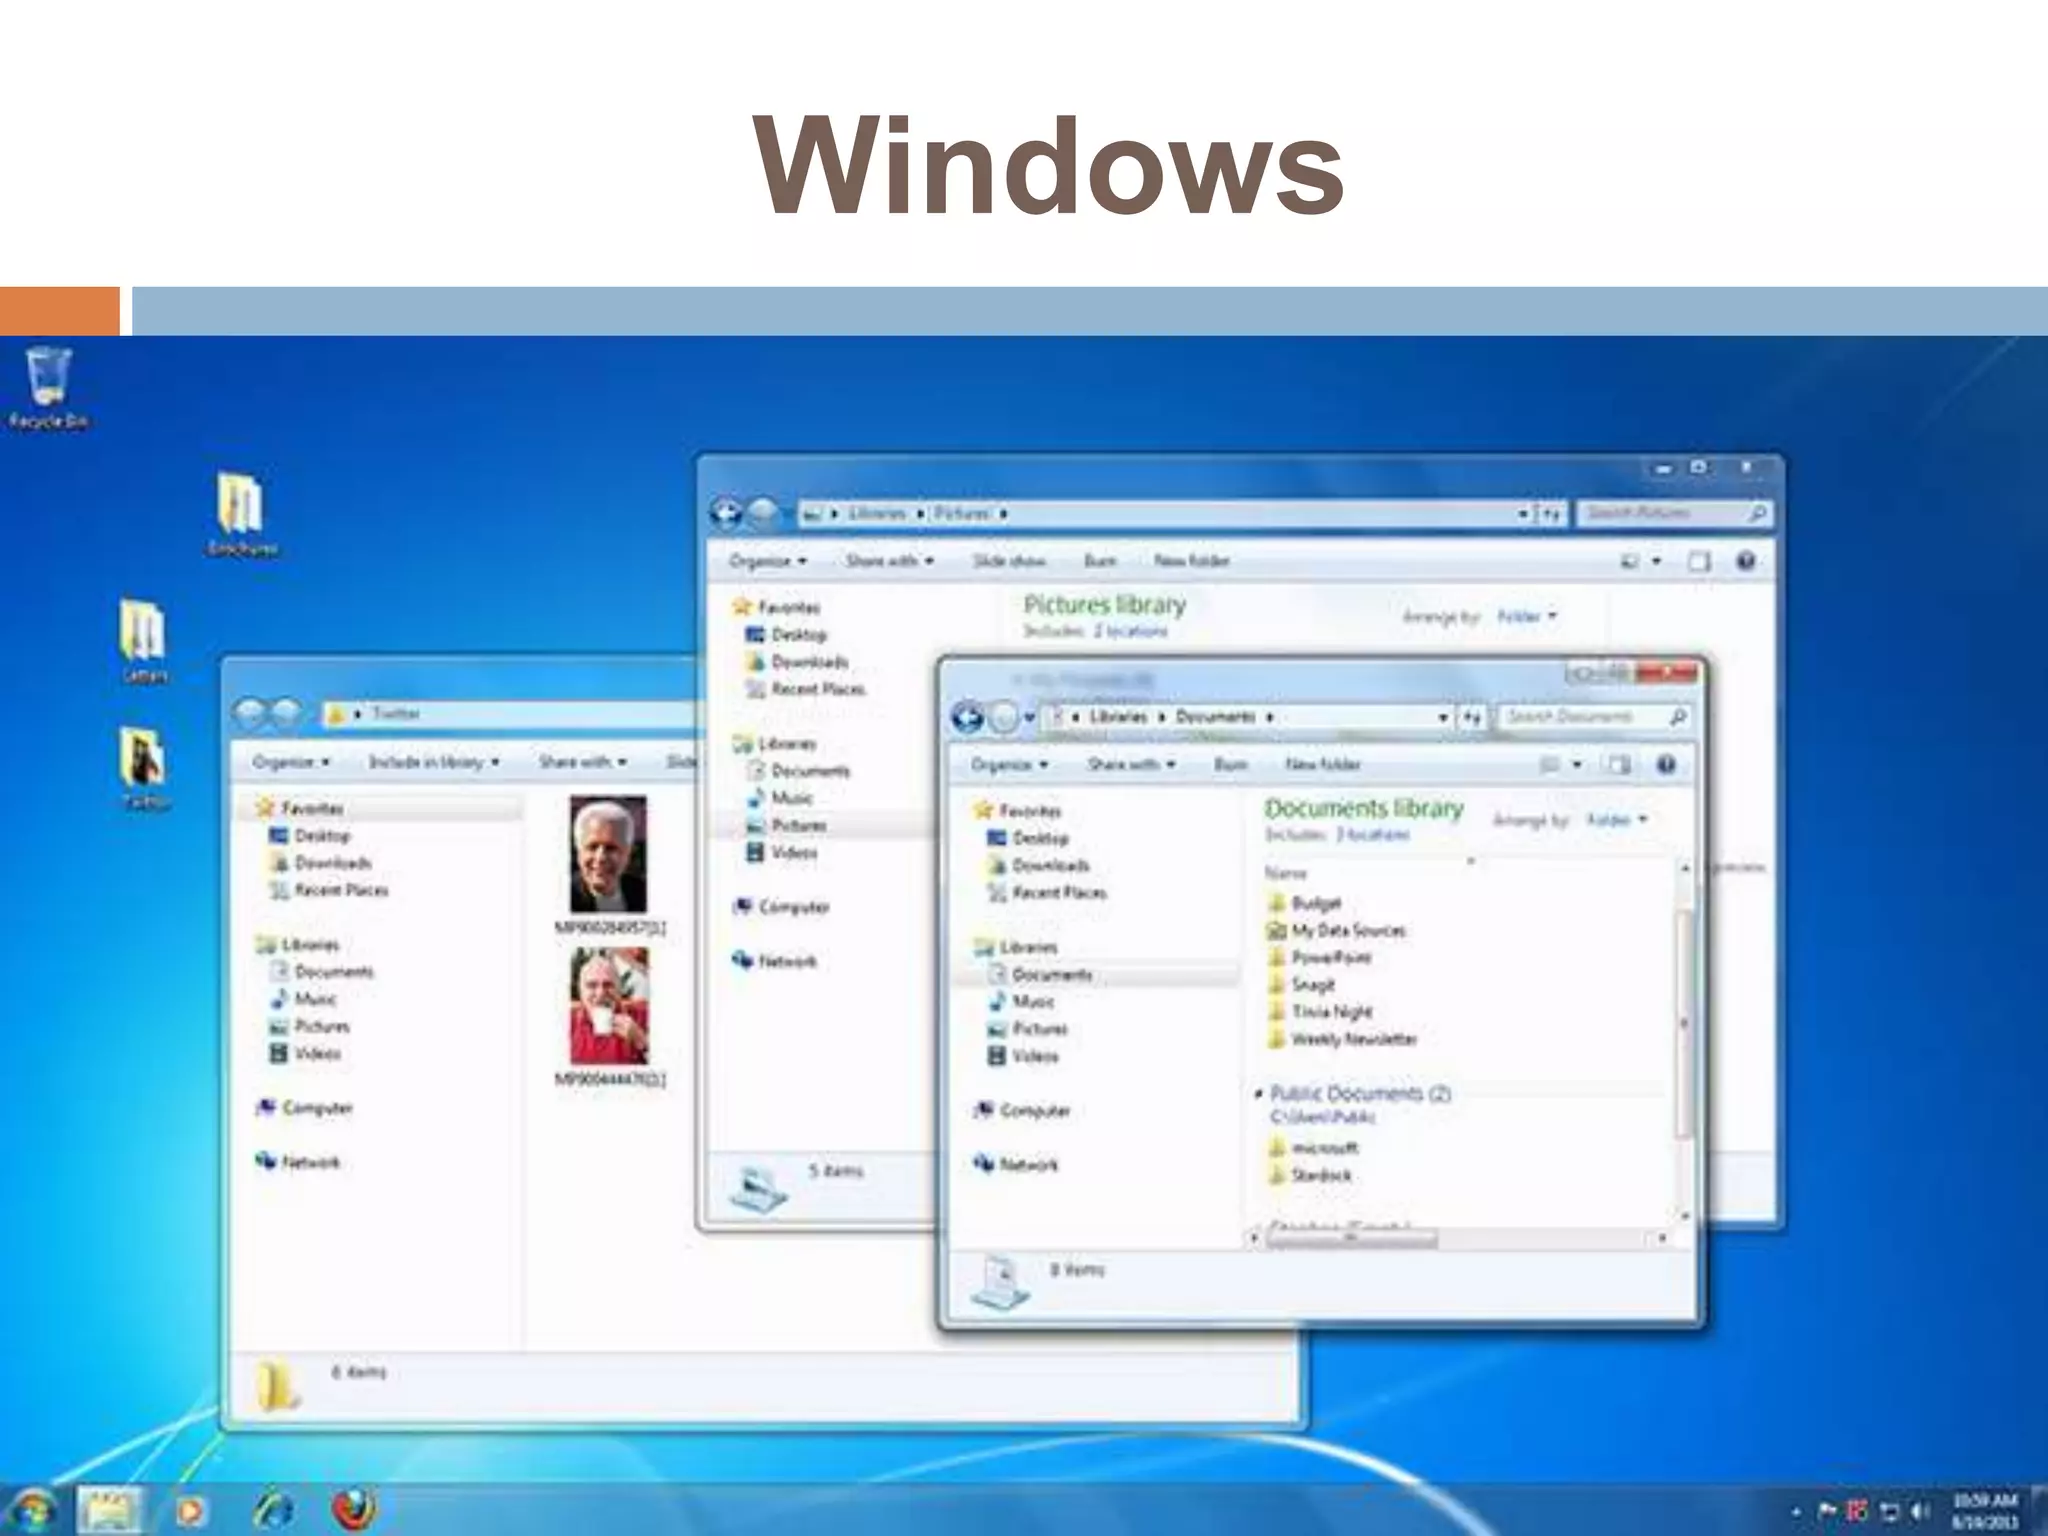Open the Stardock folder under Public Documents
Image resolution: width=2048 pixels, height=1536 pixels.
(1310, 1175)
